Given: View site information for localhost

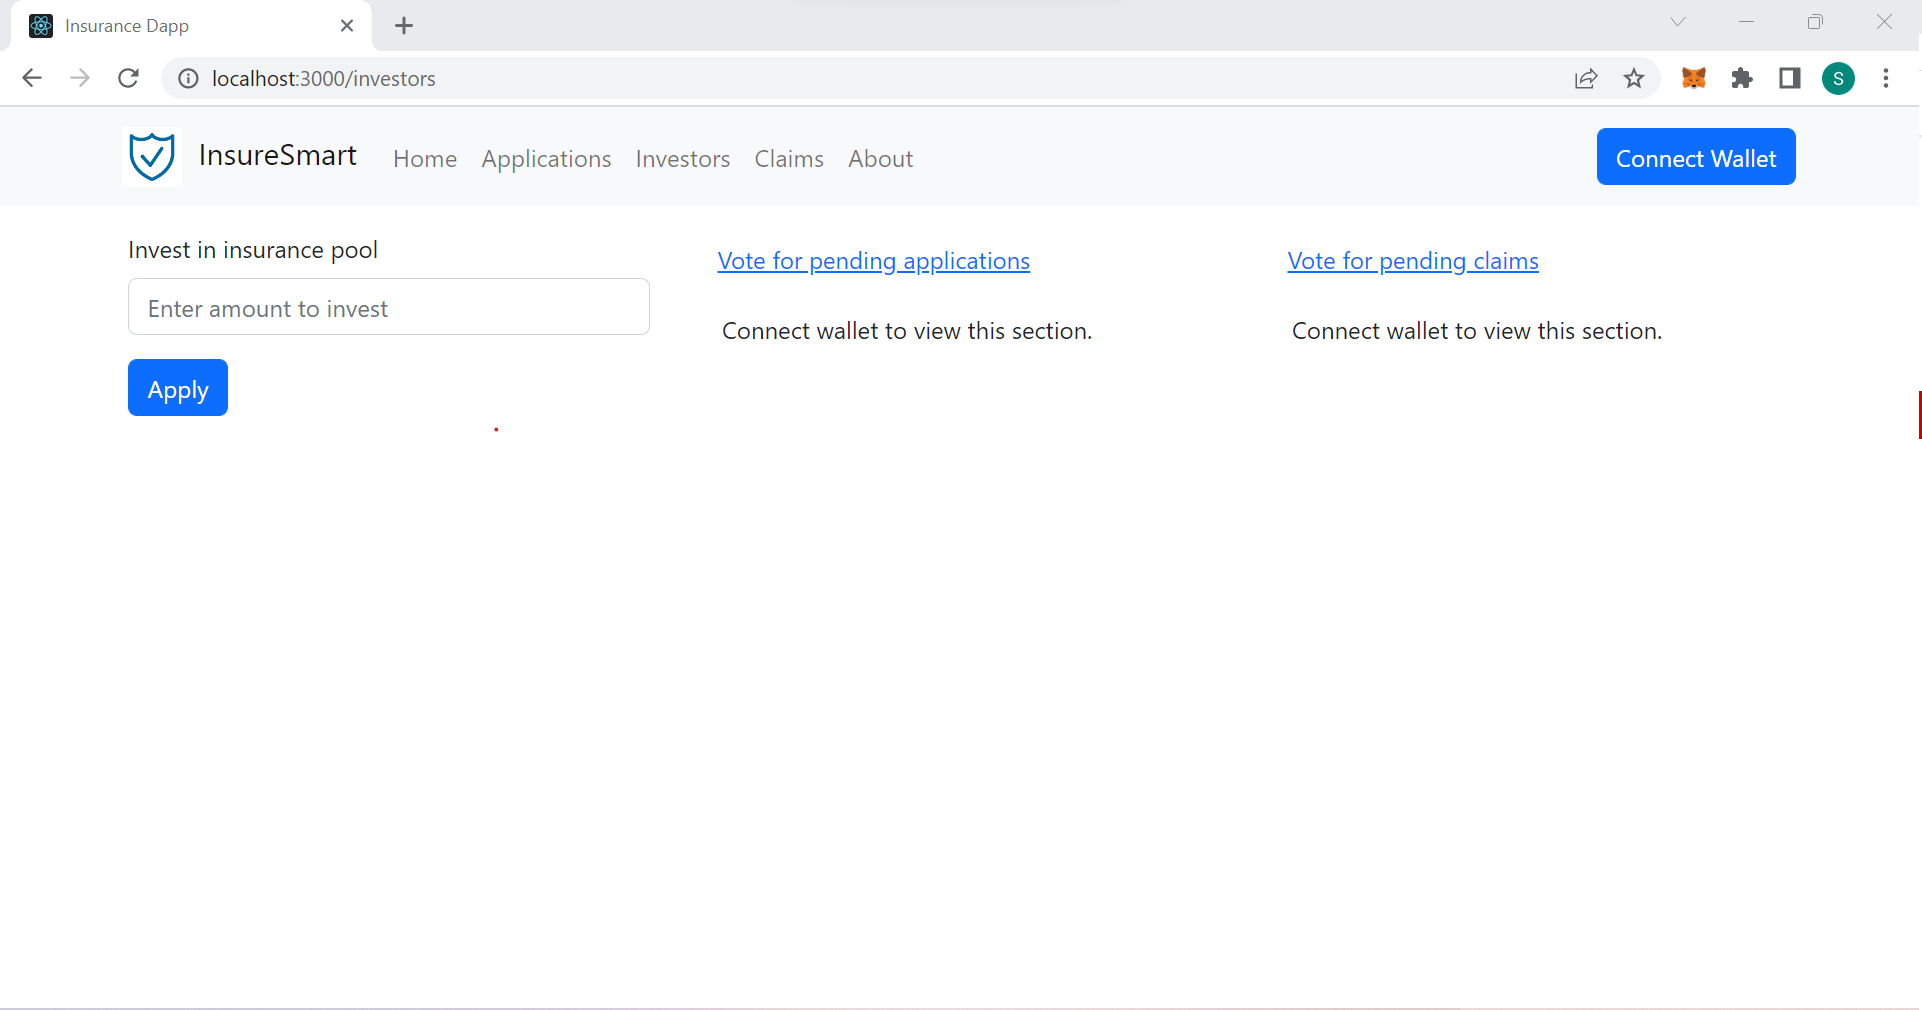Looking at the screenshot, I should [188, 78].
